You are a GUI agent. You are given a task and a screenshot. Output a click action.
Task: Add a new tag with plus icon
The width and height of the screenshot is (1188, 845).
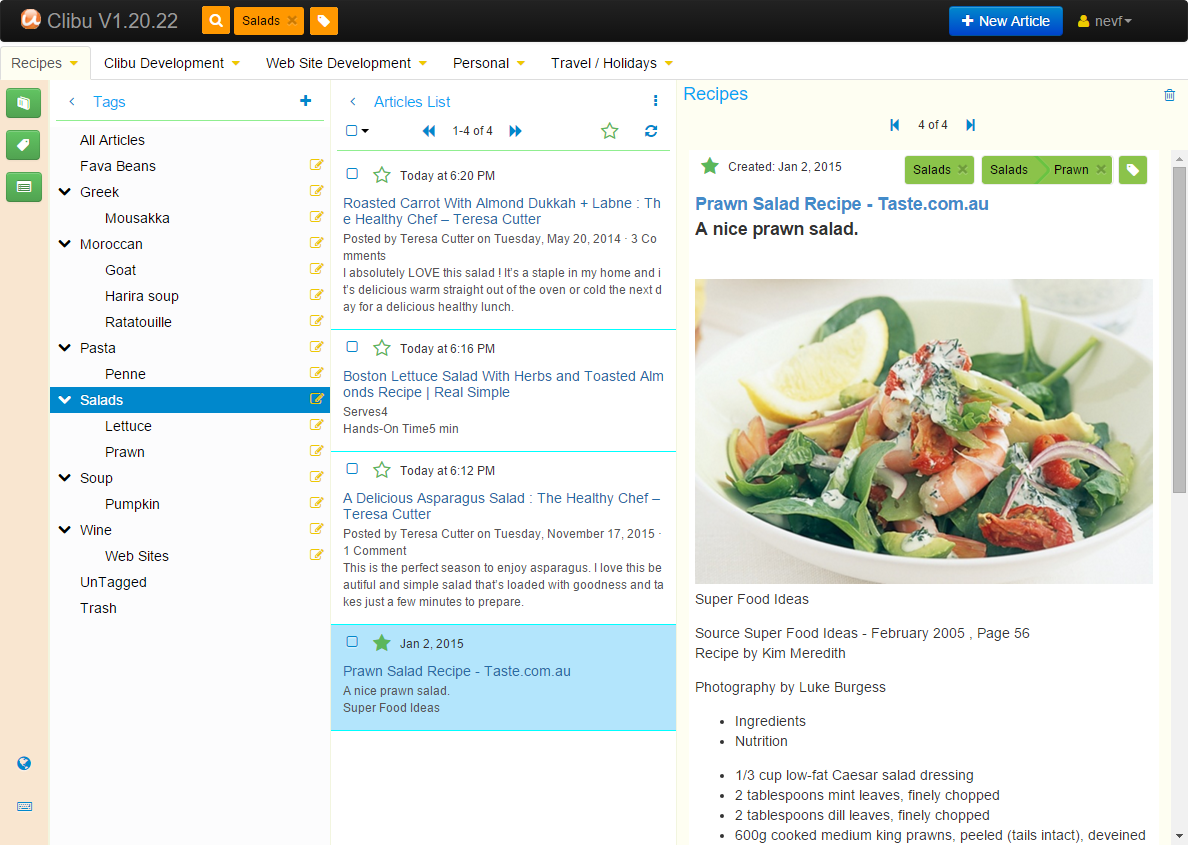tap(305, 101)
